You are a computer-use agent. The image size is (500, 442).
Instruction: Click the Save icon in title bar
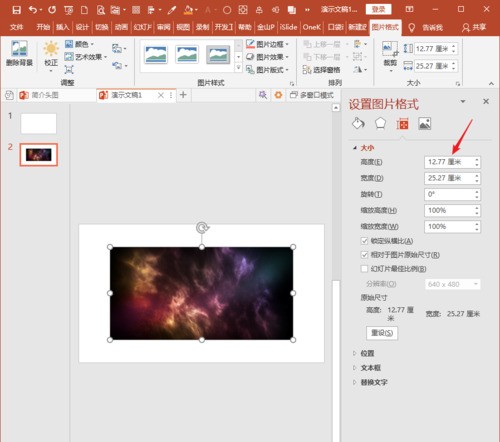pos(16,10)
